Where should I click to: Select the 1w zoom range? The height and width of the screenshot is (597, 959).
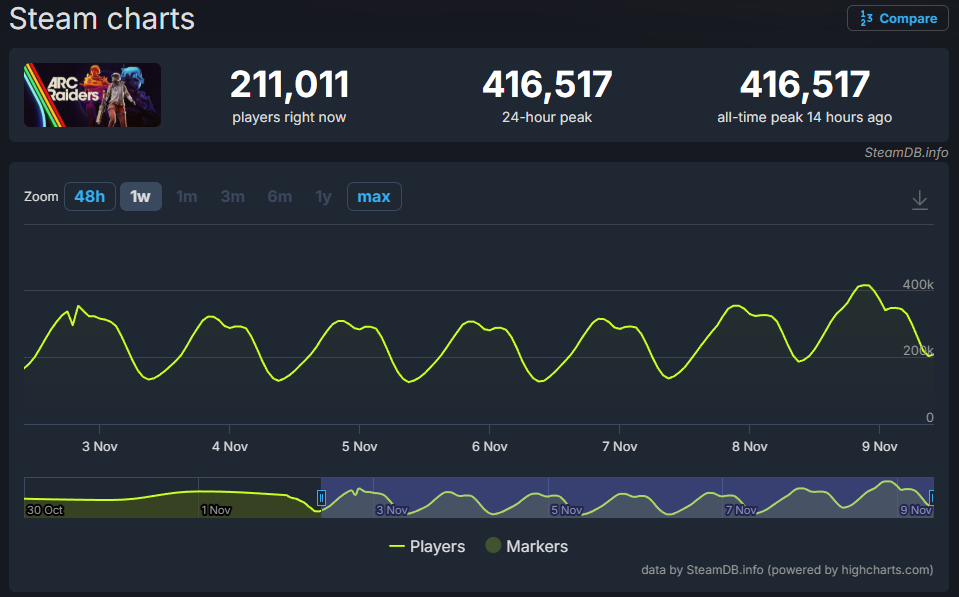[x=141, y=196]
